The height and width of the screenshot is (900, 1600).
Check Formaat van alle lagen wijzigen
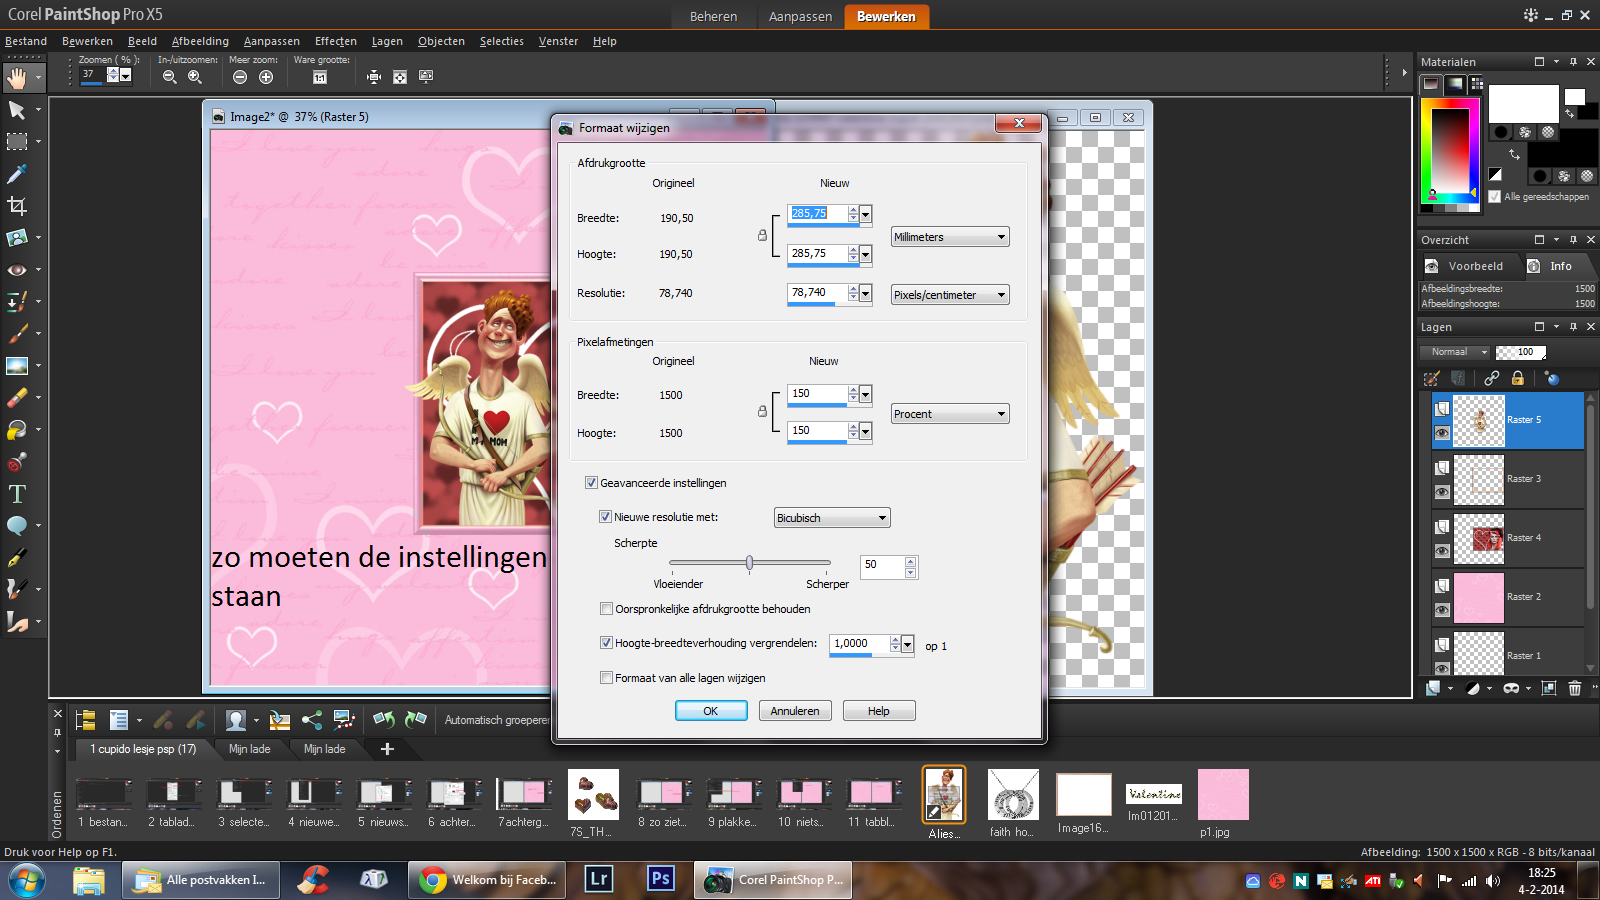pyautogui.click(x=606, y=678)
